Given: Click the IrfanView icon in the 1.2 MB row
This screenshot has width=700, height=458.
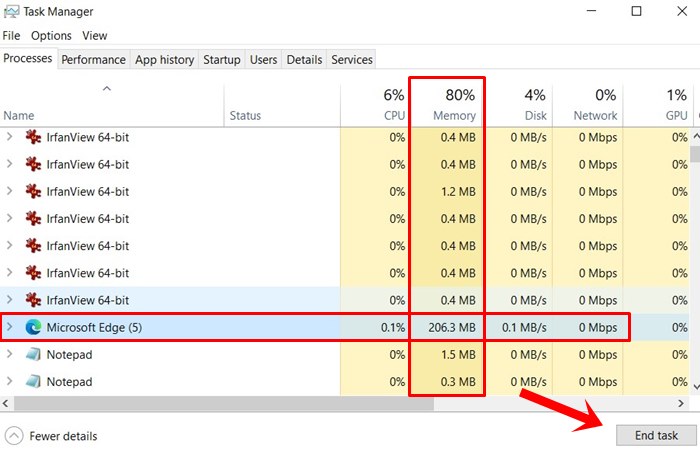Looking at the screenshot, I should [33, 192].
